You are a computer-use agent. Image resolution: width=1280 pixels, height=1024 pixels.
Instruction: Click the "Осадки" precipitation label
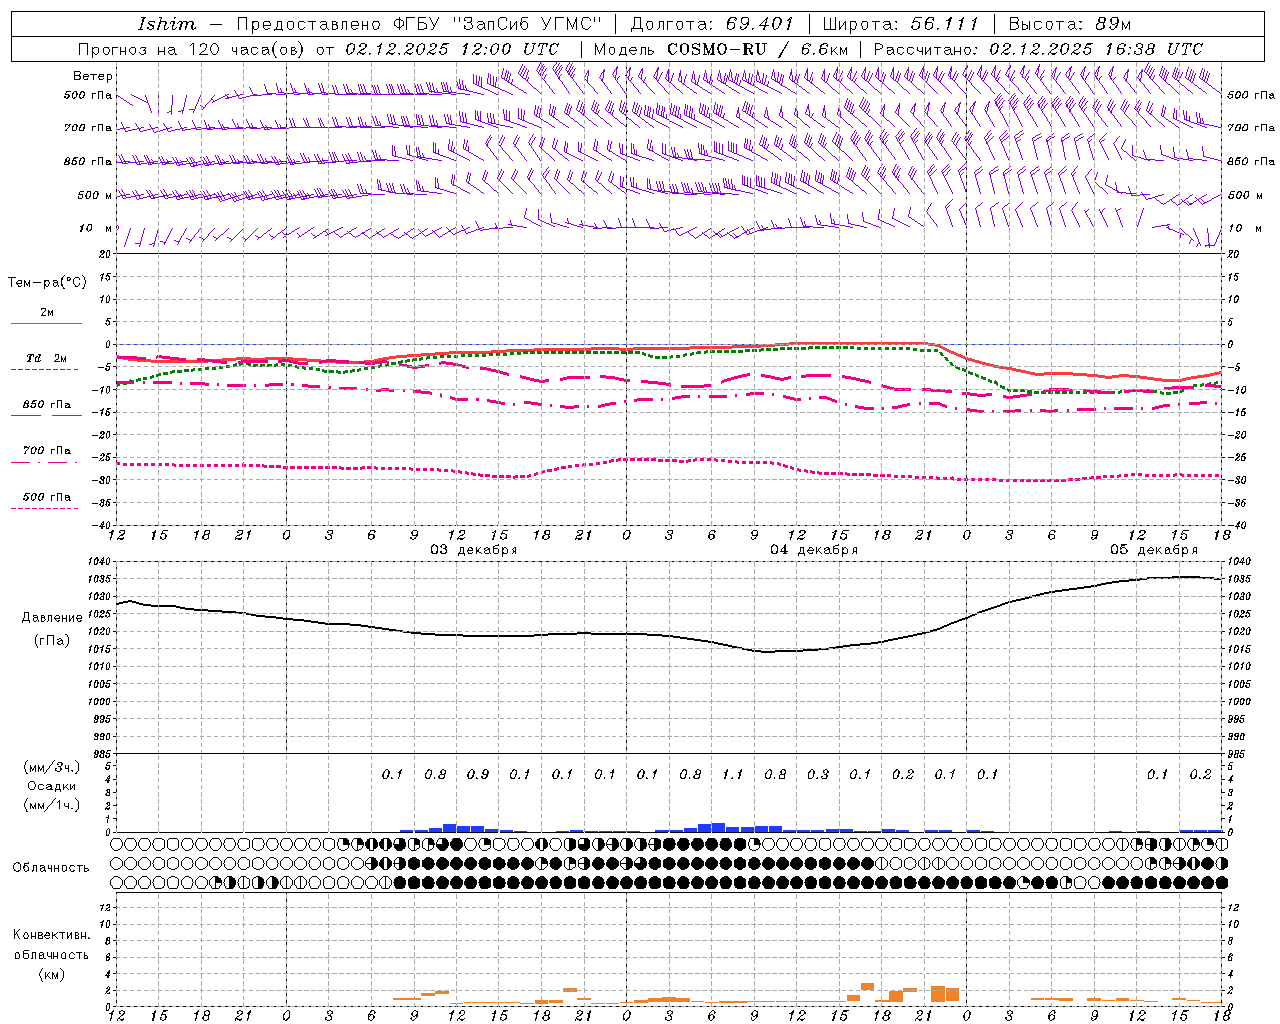[x=52, y=786]
